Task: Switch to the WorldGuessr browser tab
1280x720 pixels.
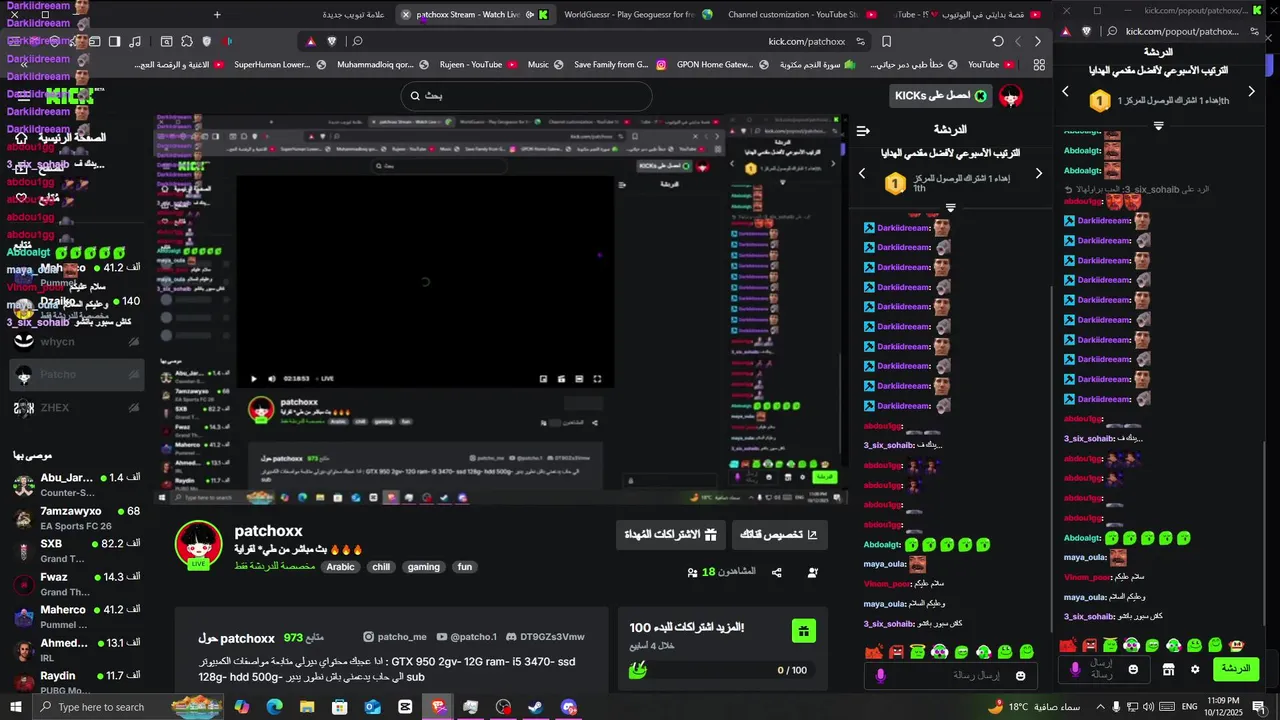Action: [x=638, y=14]
